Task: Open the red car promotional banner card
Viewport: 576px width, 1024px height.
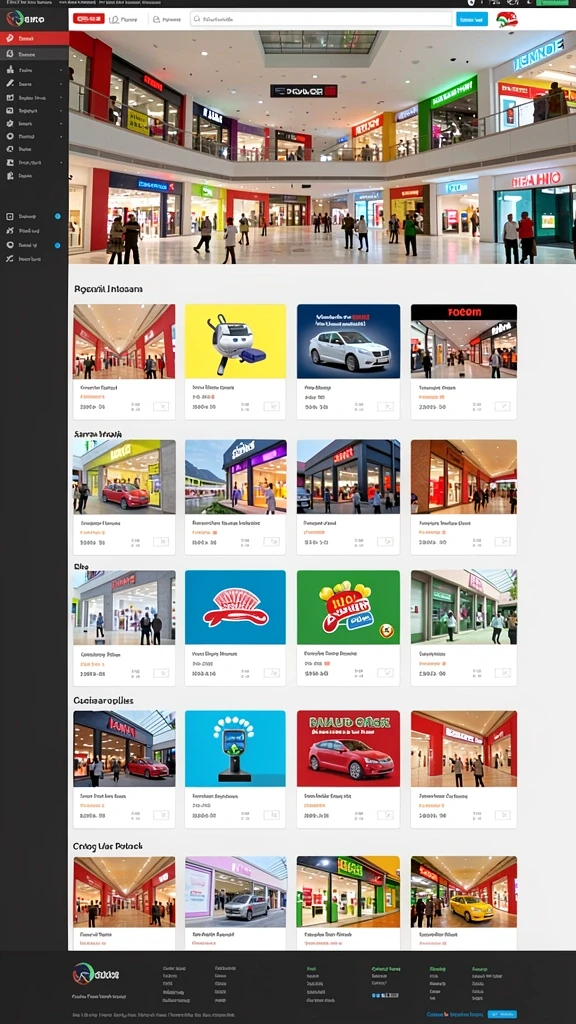Action: pyautogui.click(x=348, y=769)
